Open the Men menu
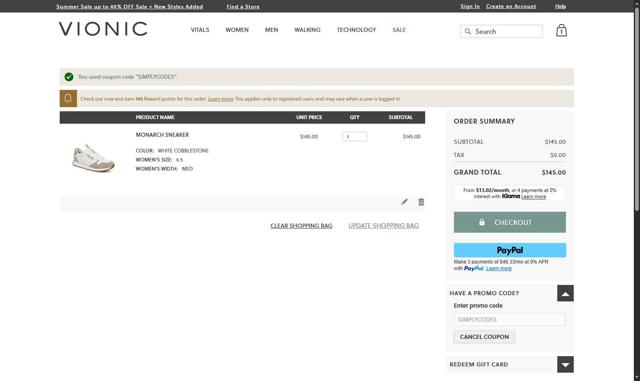This screenshot has height=381, width=640. click(271, 30)
